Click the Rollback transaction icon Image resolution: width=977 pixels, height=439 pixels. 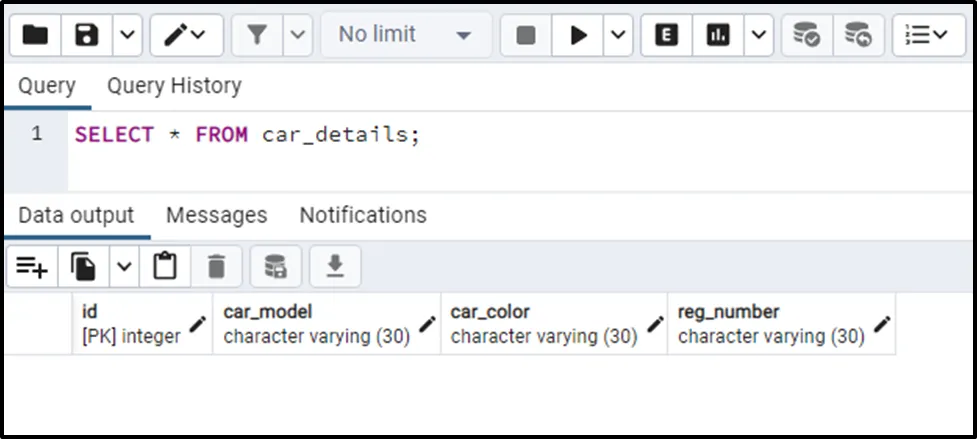click(857, 36)
